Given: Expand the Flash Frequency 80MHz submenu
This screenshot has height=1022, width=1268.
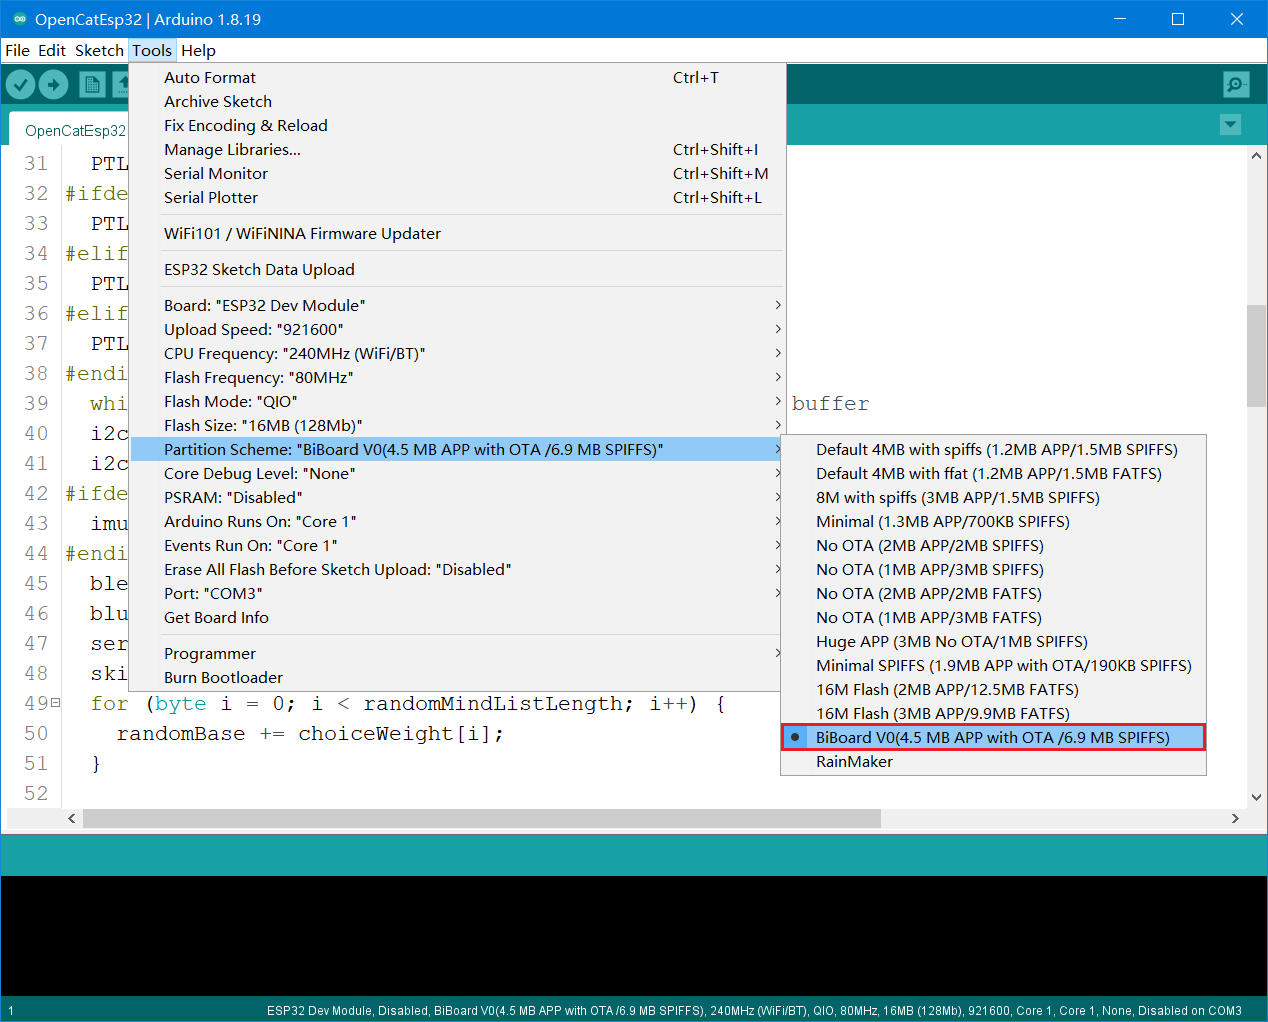Looking at the screenshot, I should [457, 377].
